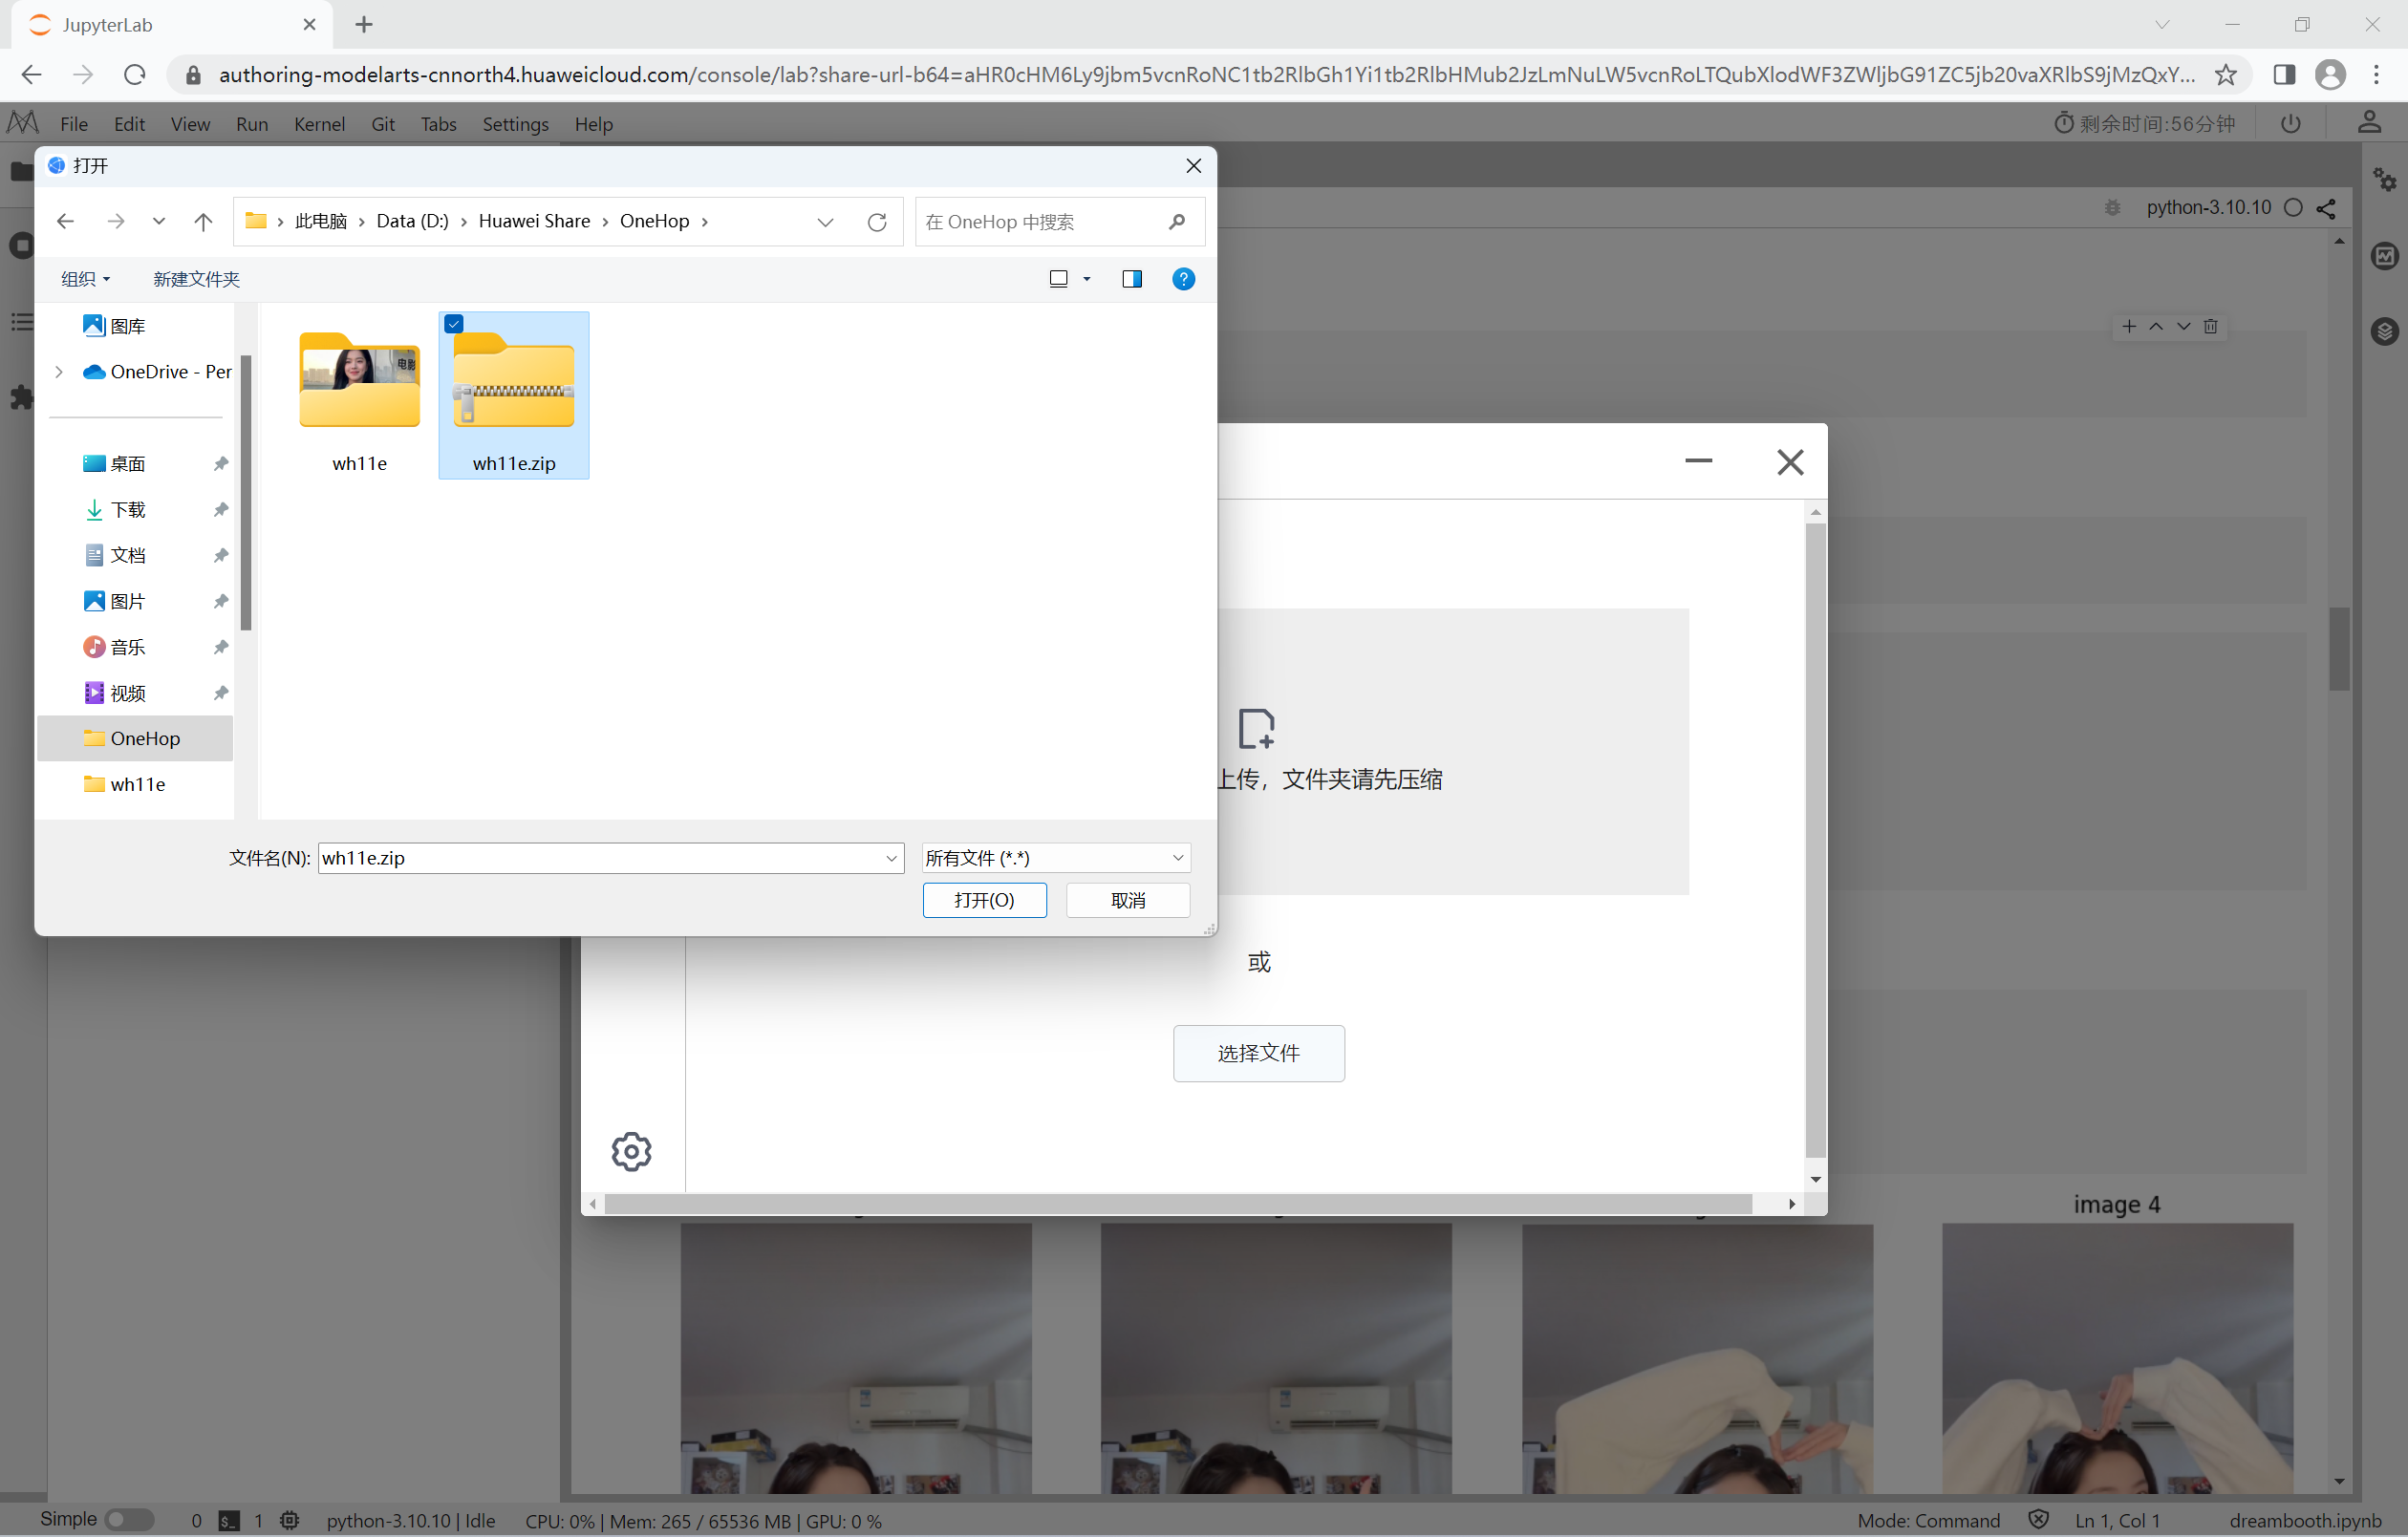Click the refresh icon in the file dialog
Screen dimensions: 2408x1537
(x=877, y=222)
